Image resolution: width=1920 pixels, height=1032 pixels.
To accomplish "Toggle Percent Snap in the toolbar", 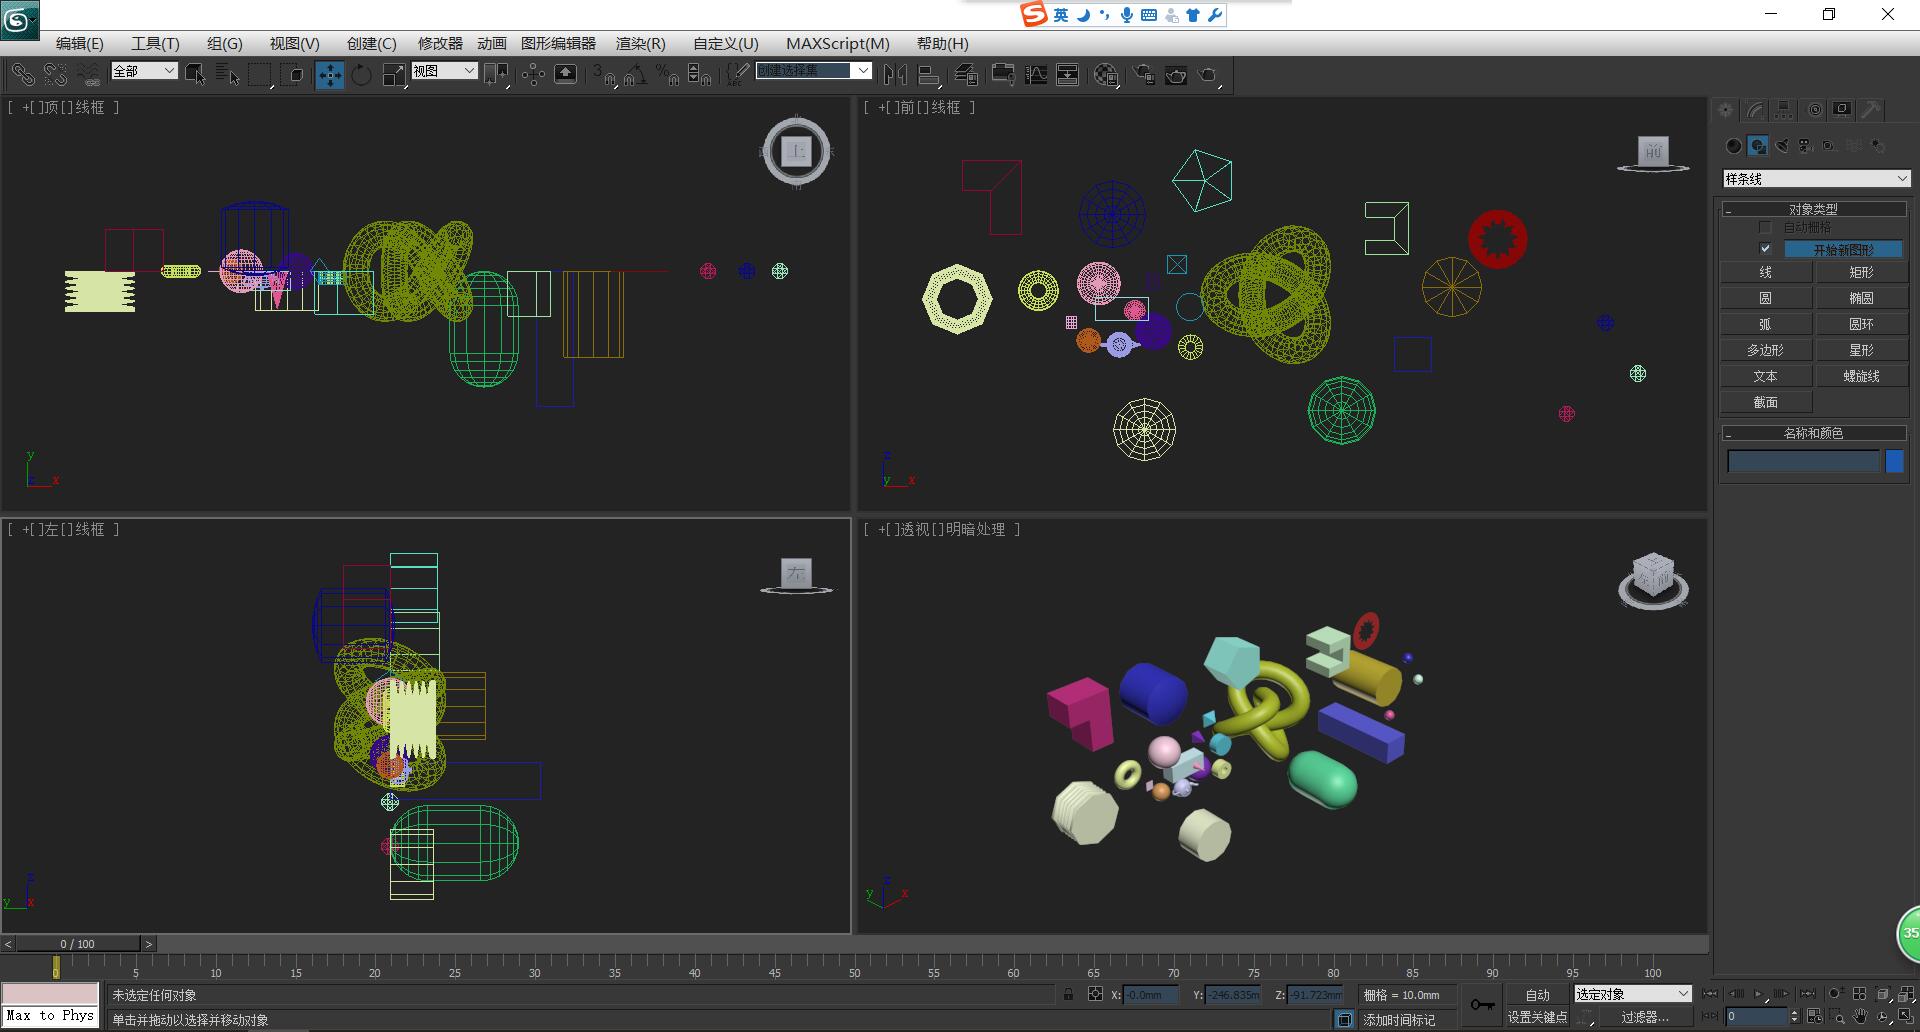I will (668, 75).
